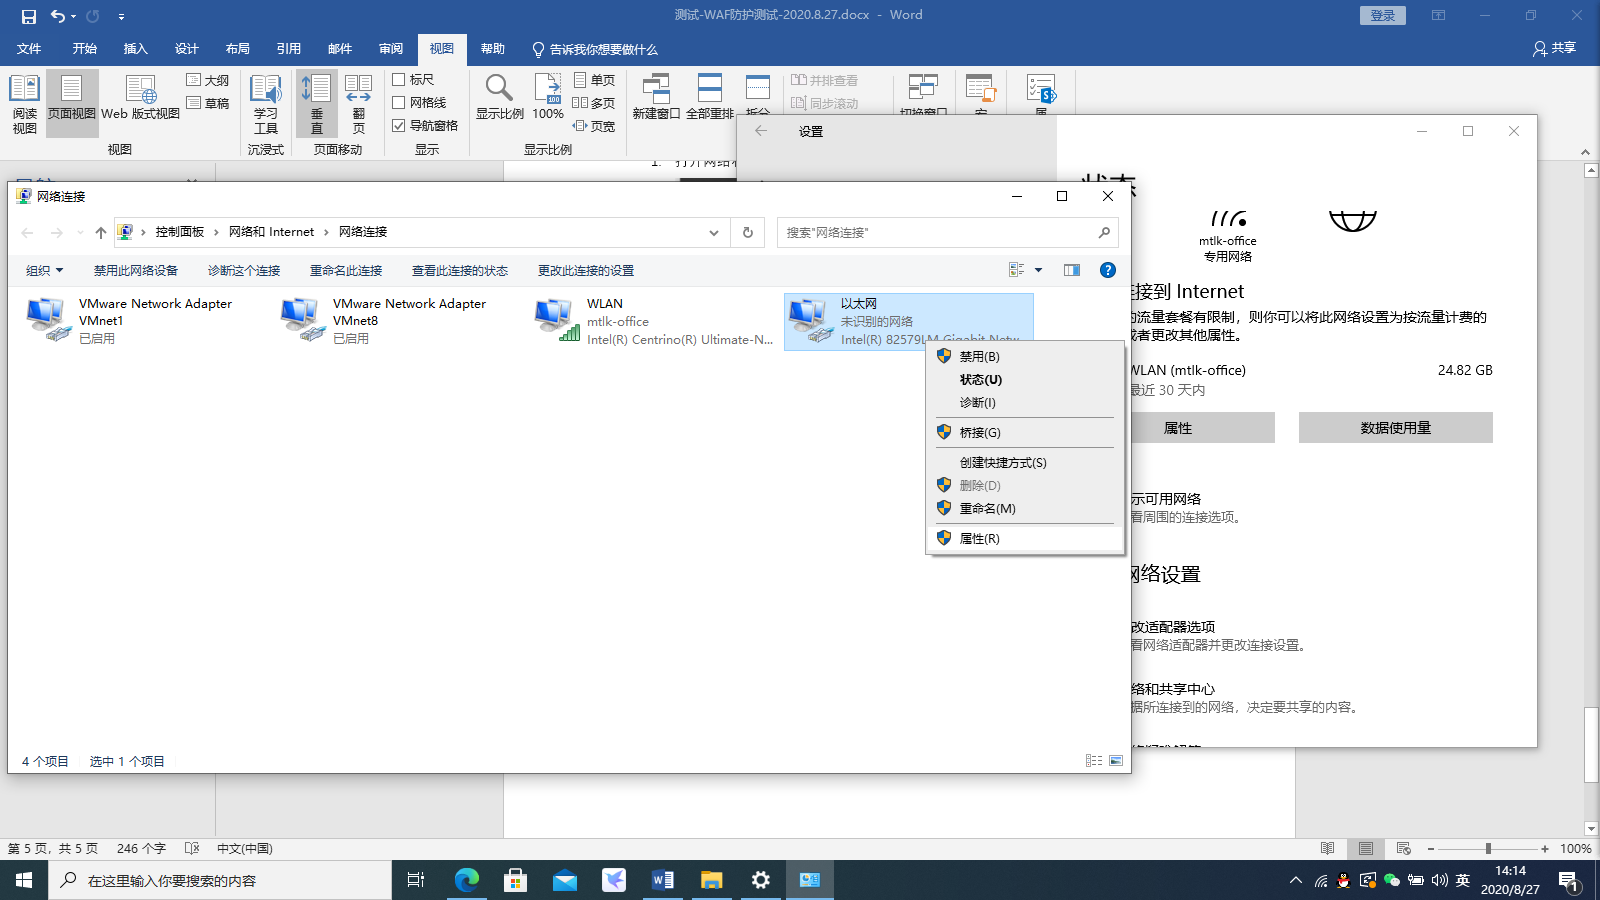Click the Save icon in Word title bar

[x=29, y=16]
